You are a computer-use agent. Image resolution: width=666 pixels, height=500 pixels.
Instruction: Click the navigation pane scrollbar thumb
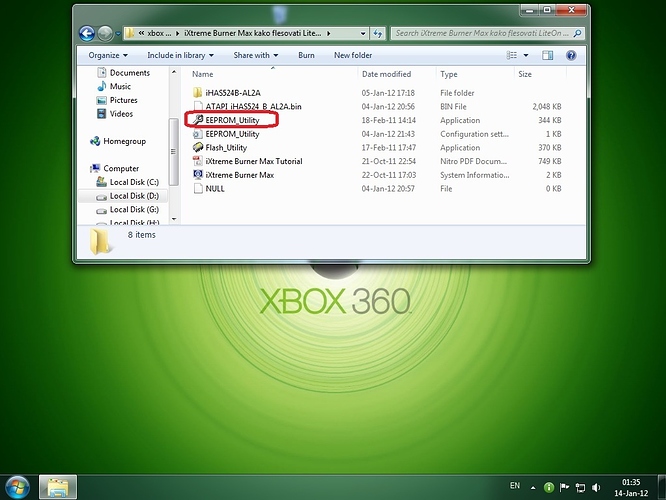173,152
